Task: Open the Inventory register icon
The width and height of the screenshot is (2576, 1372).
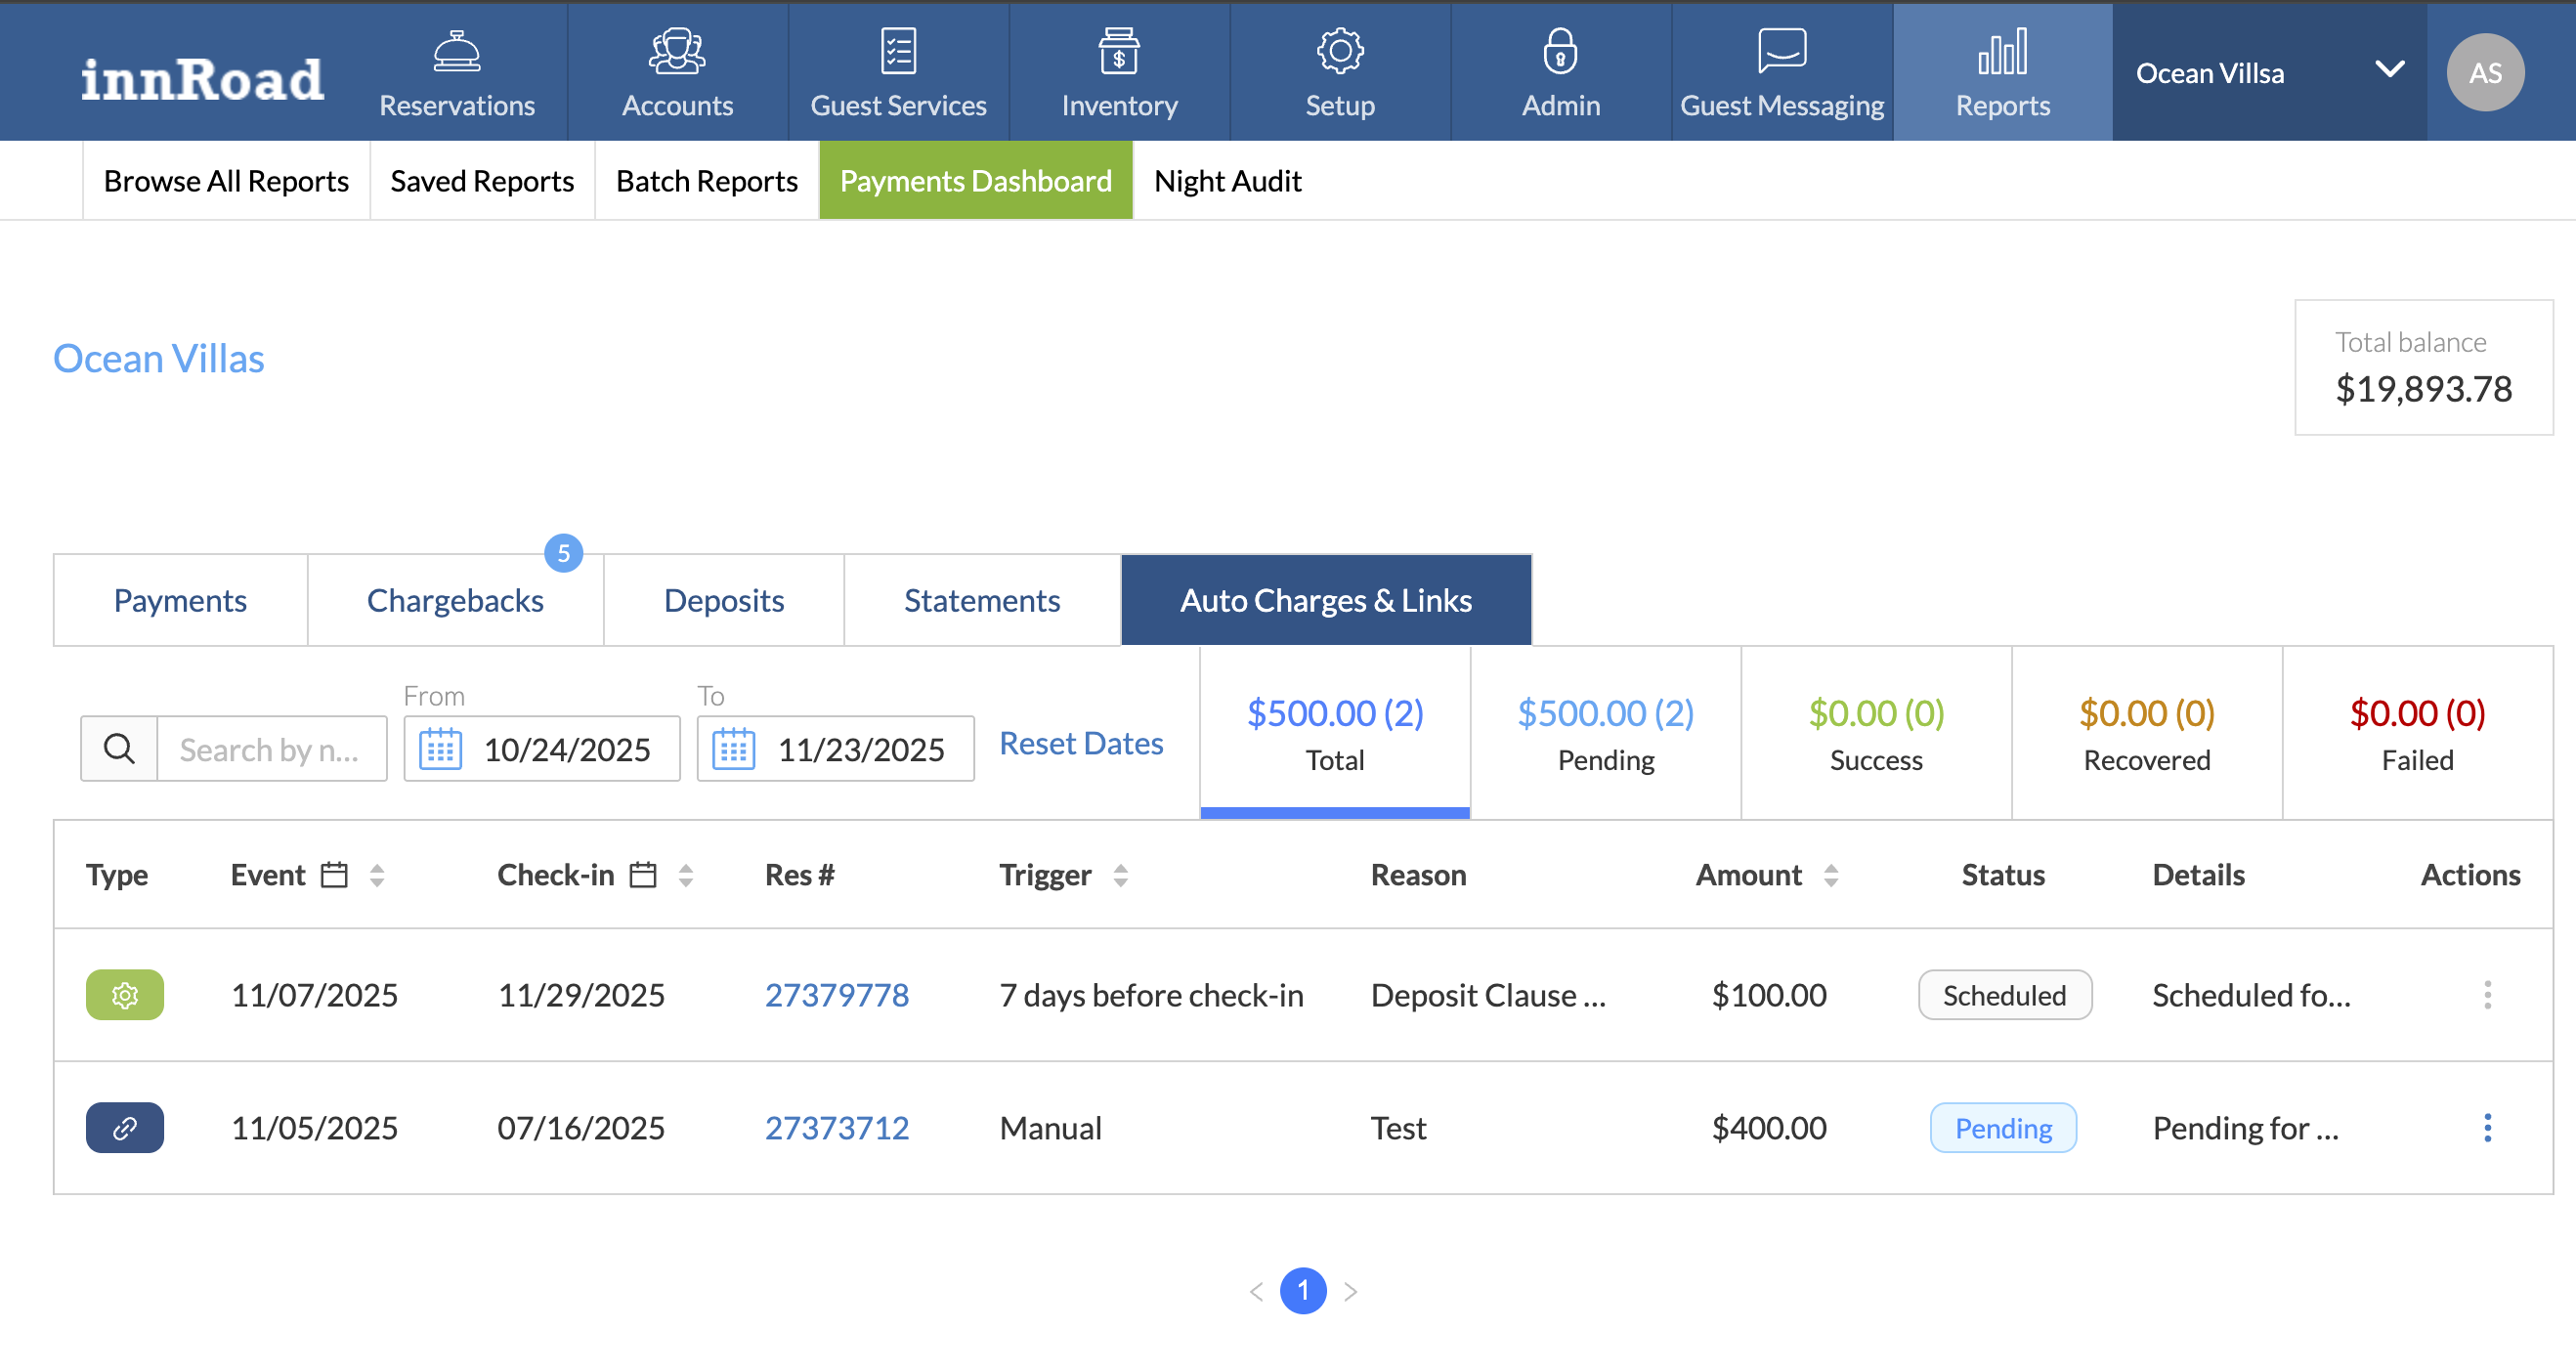Action: pyautogui.click(x=1118, y=52)
